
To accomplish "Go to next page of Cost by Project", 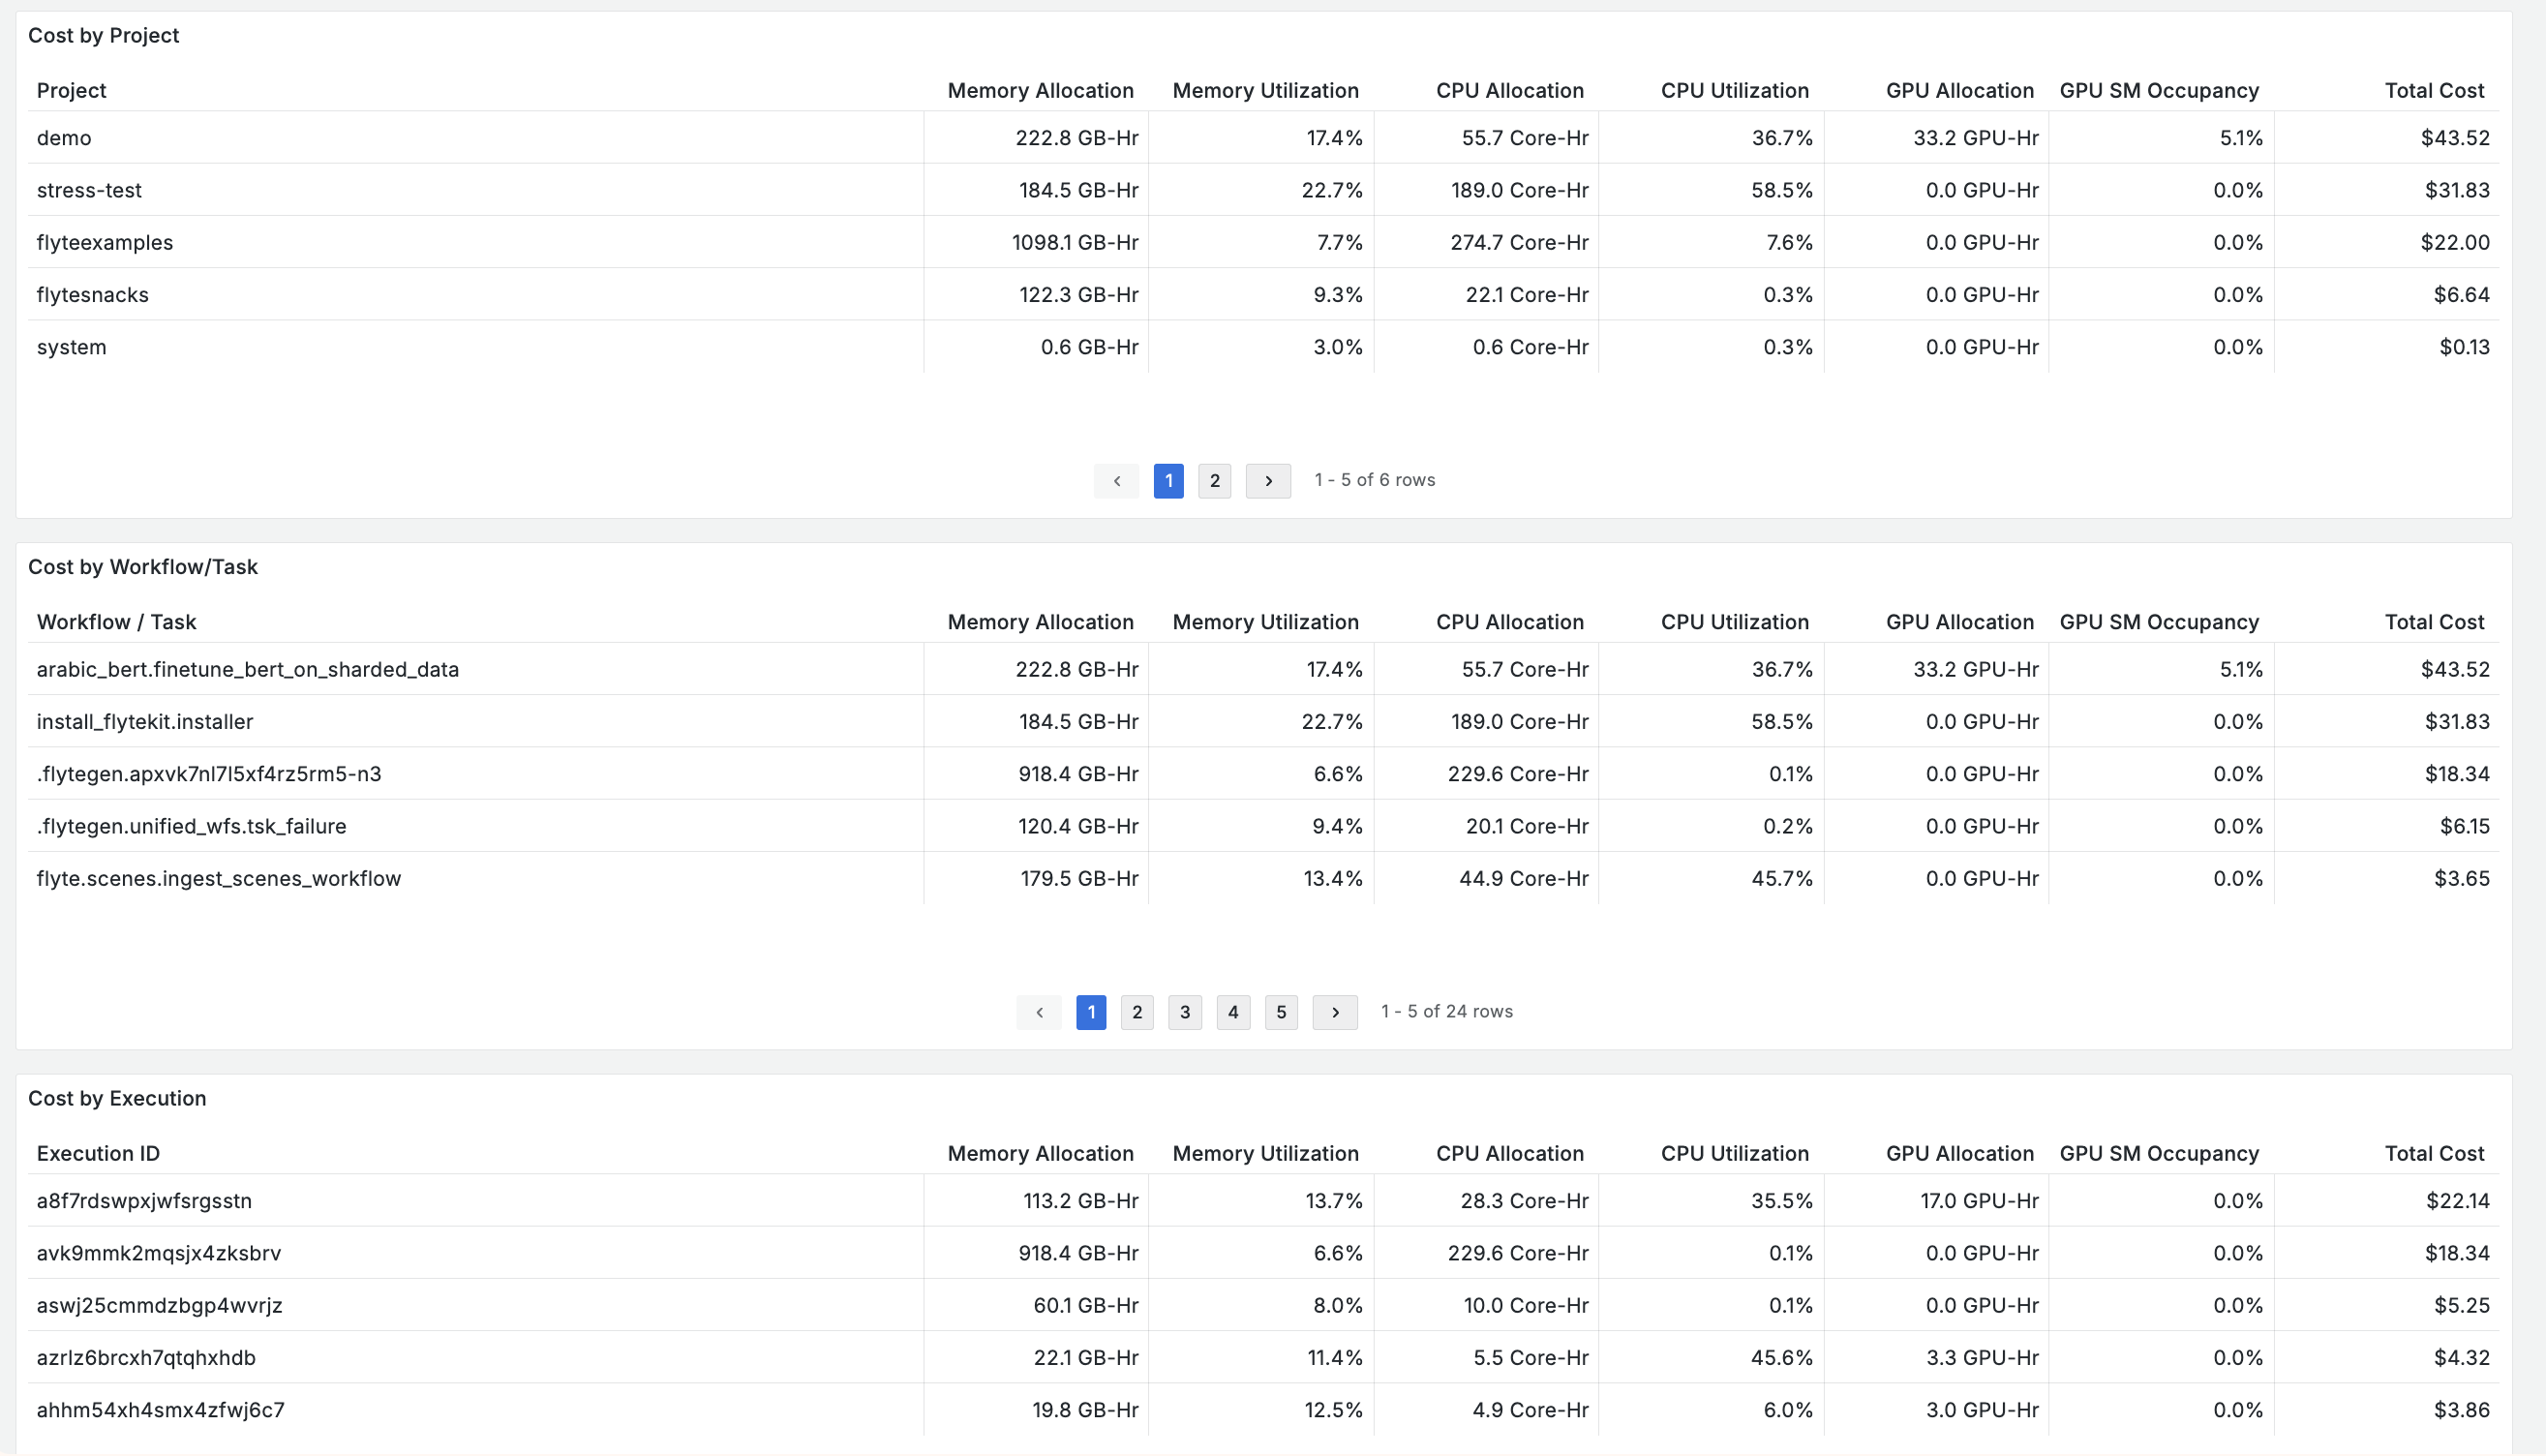I will [1267, 481].
